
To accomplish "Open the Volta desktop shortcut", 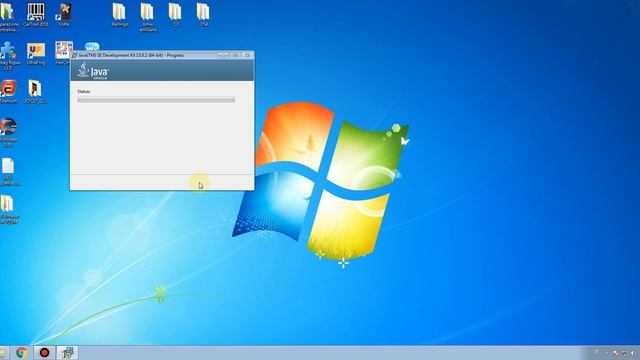I will coord(64,15).
